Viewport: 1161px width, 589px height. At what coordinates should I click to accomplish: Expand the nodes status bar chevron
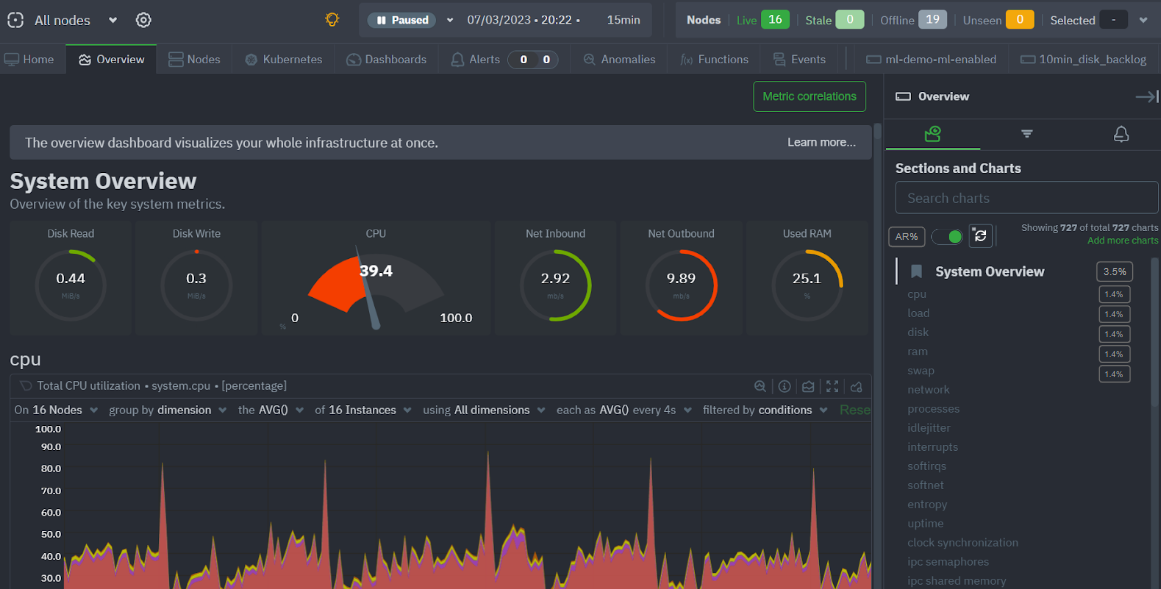pos(1144,20)
